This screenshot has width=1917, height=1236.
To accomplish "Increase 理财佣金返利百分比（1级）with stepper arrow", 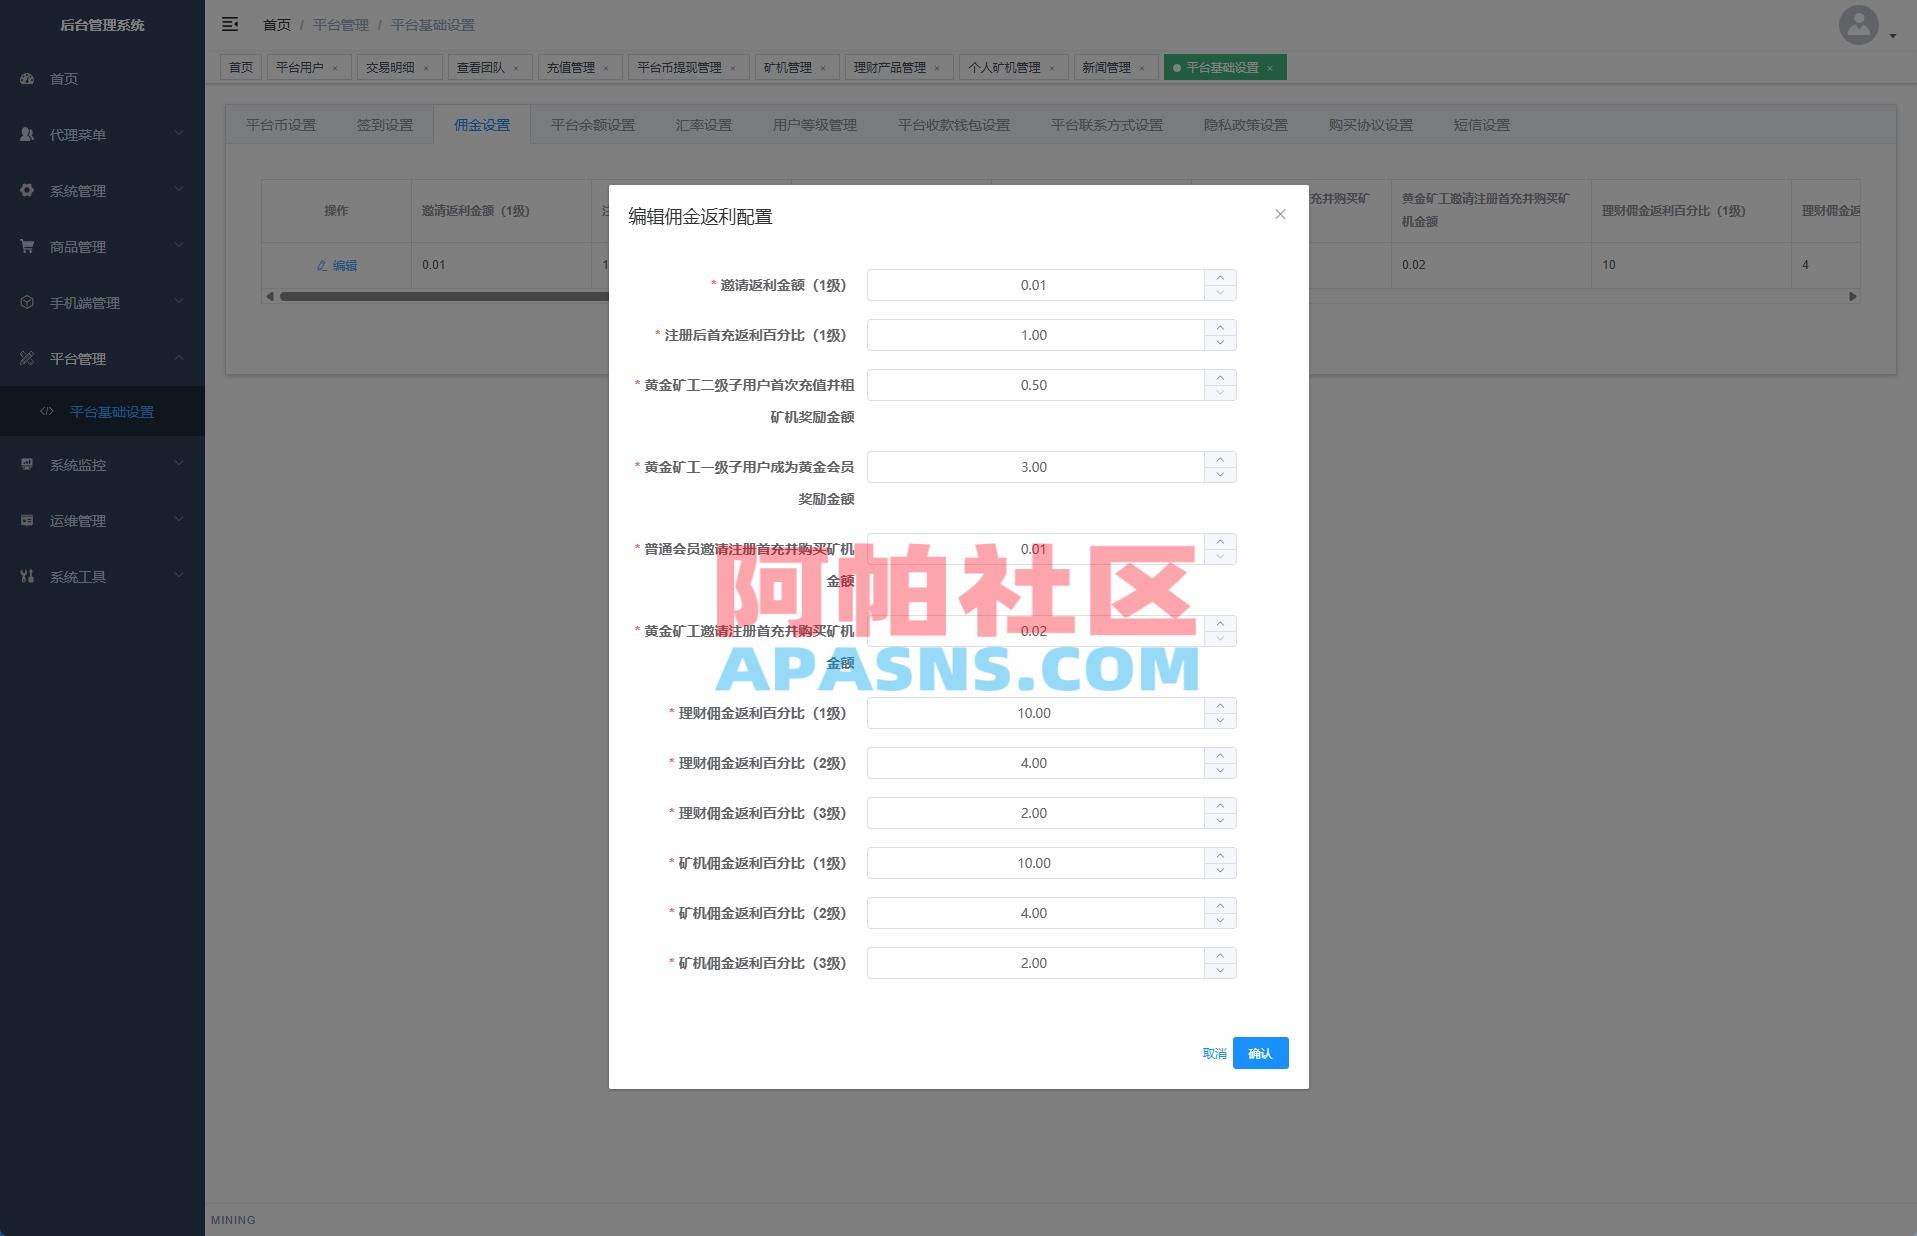I will click(1220, 707).
